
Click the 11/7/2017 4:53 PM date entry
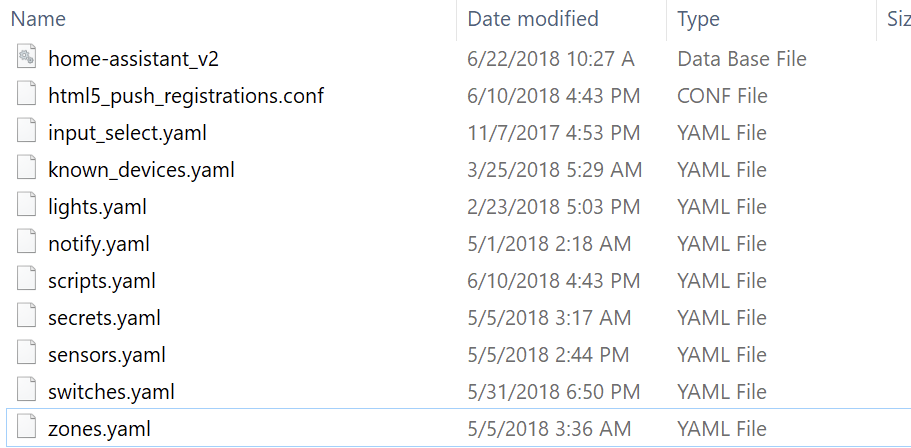554,132
